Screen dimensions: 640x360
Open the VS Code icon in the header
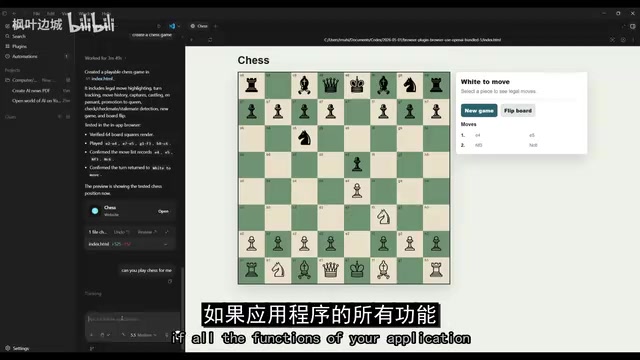tap(172, 26)
